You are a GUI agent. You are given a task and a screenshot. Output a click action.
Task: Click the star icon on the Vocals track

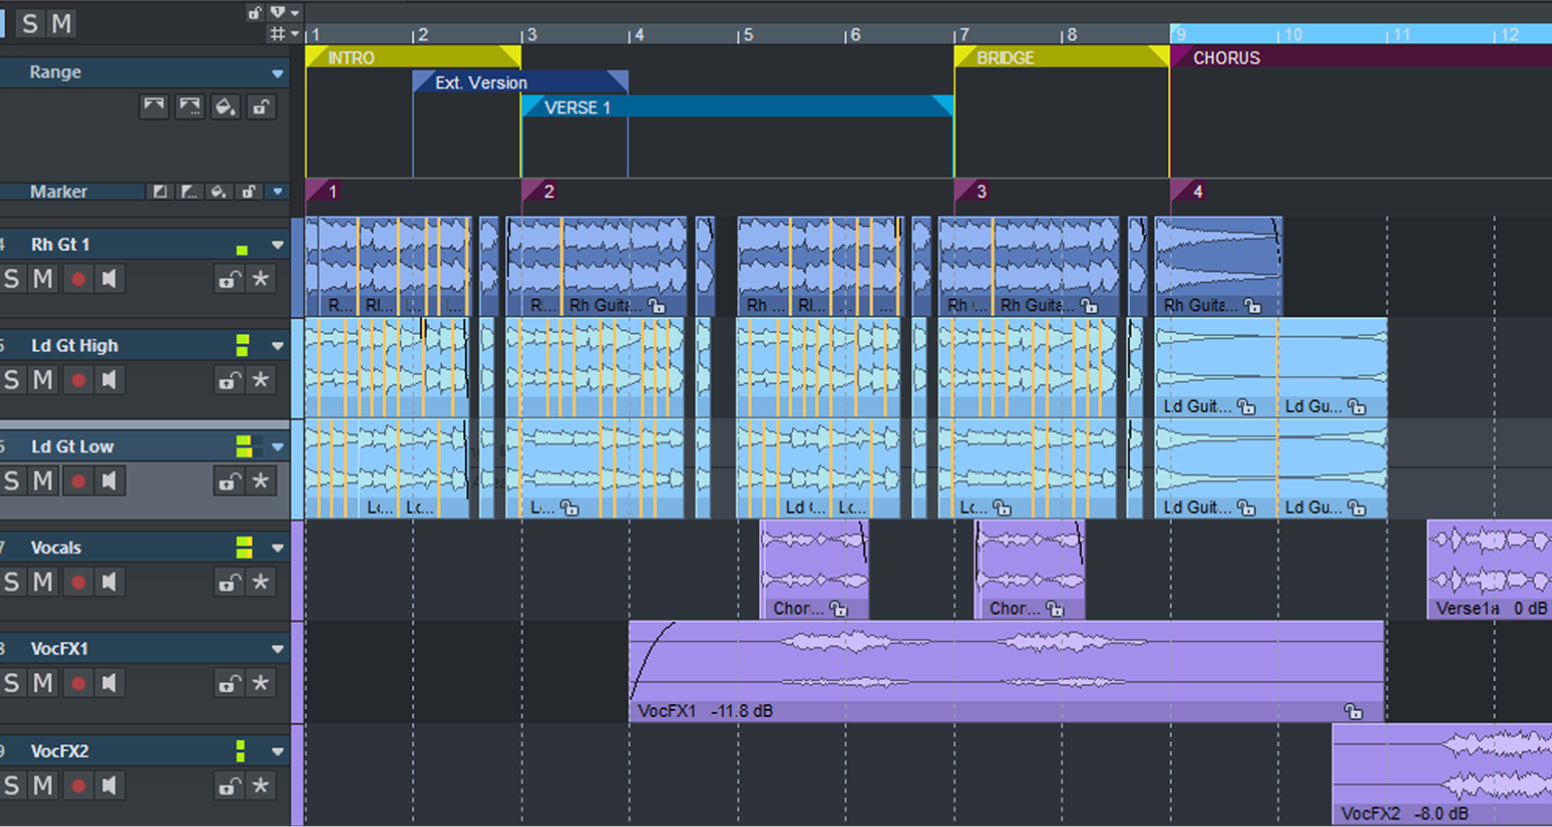tap(261, 582)
